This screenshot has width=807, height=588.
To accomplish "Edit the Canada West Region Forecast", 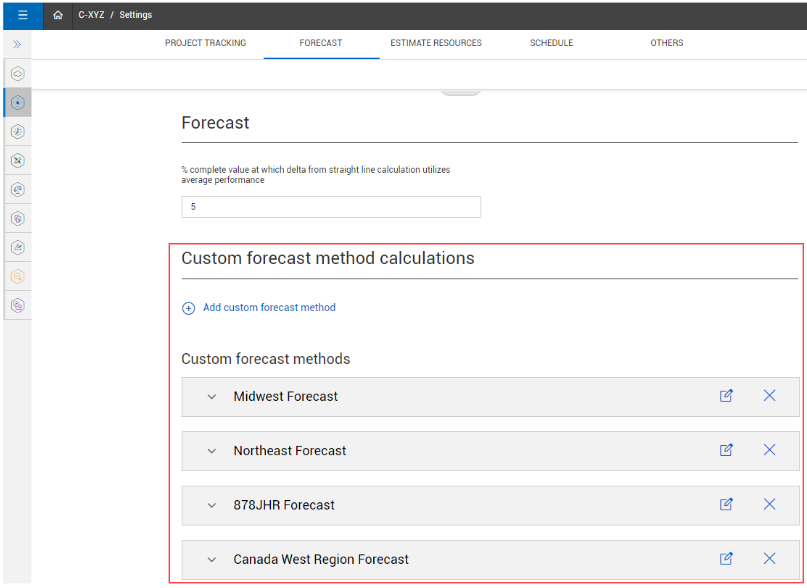I will [726, 559].
